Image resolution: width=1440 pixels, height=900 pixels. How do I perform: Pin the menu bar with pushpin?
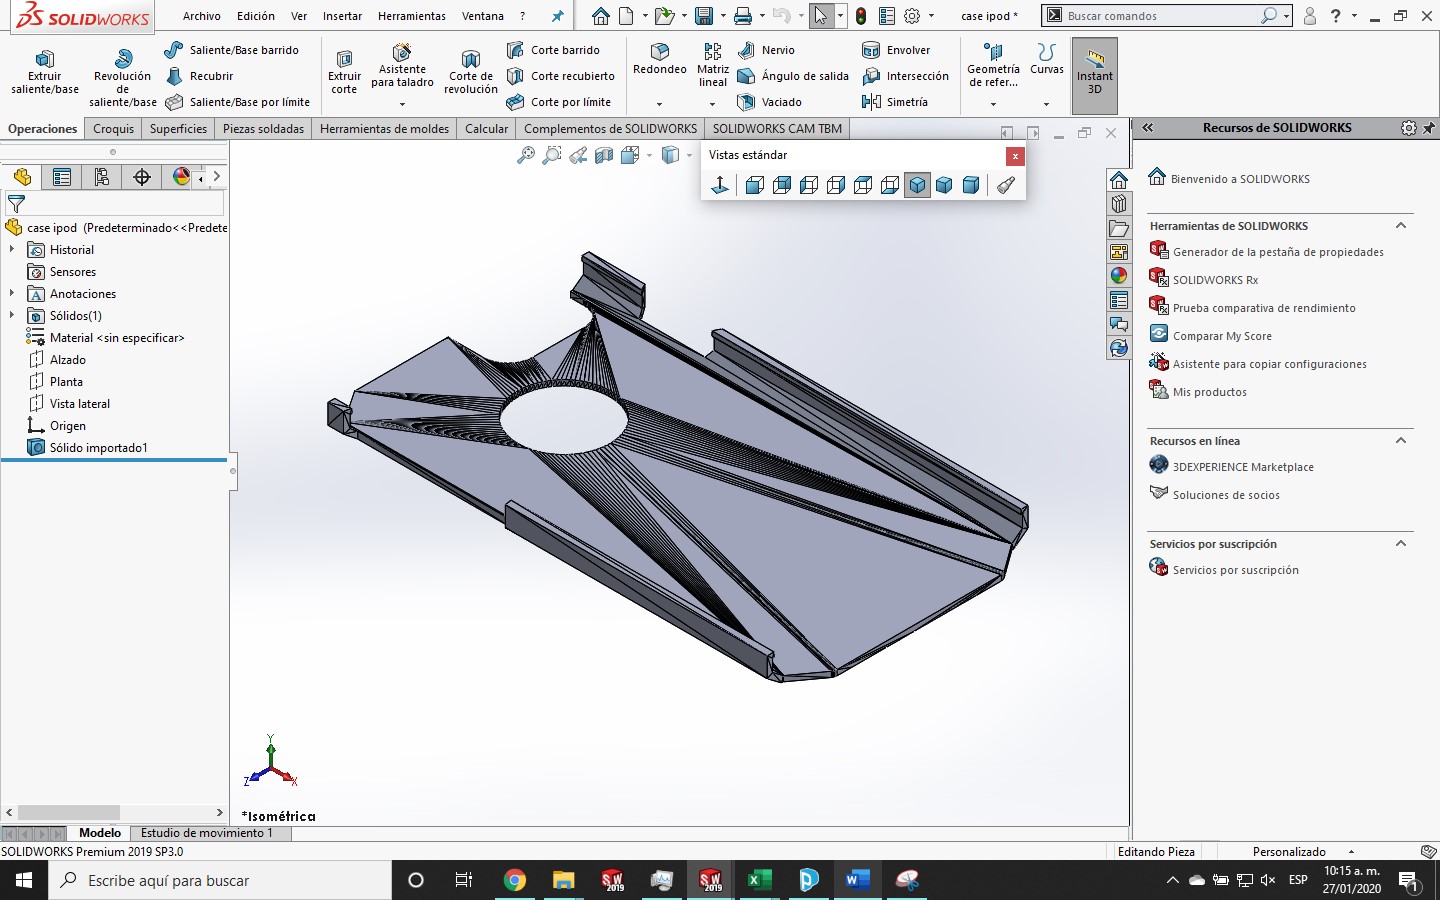(558, 16)
